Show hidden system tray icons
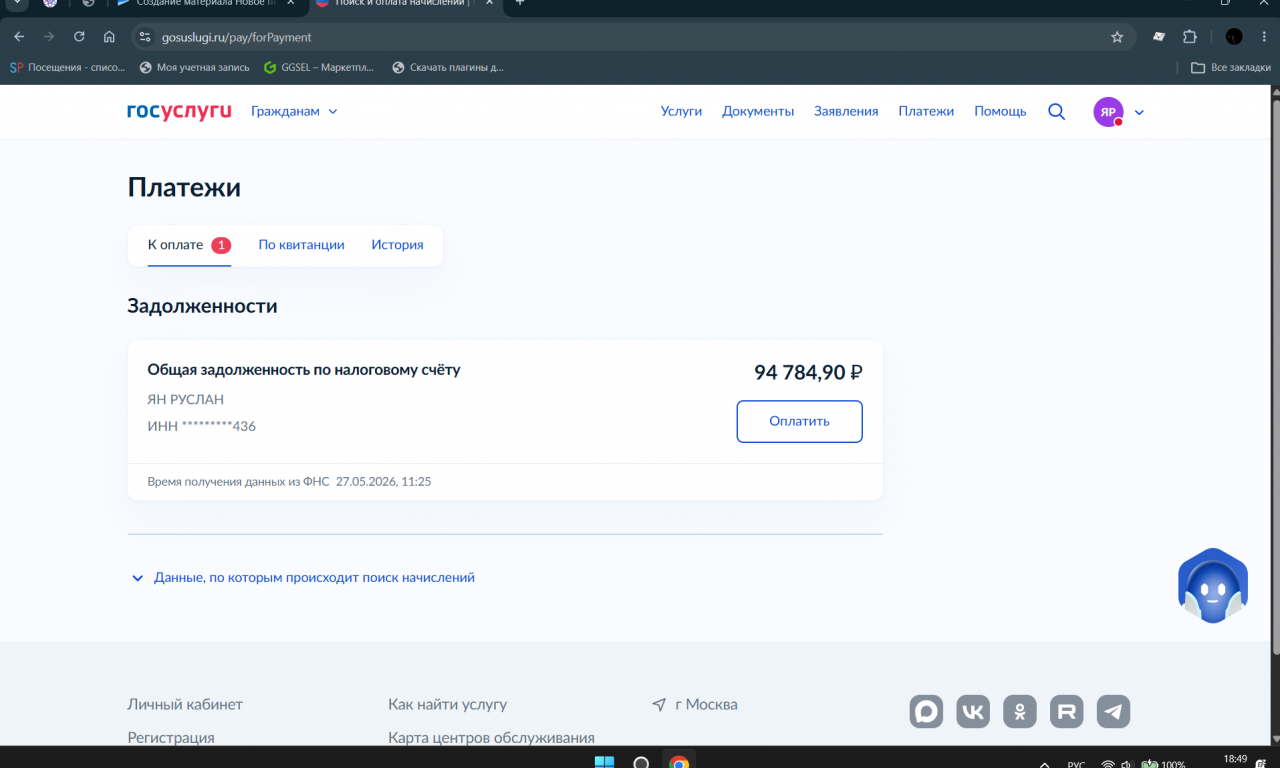This screenshot has width=1280, height=768. [1045, 764]
